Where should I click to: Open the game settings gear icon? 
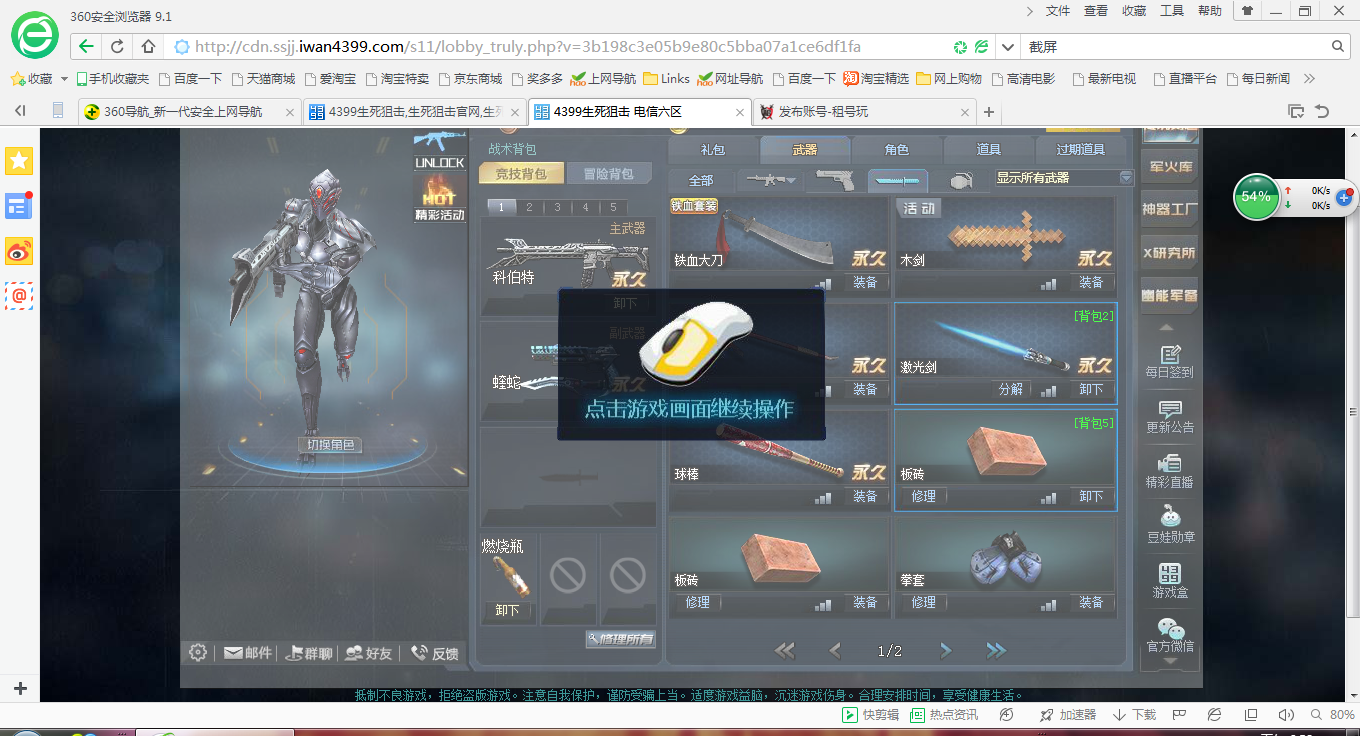point(198,652)
